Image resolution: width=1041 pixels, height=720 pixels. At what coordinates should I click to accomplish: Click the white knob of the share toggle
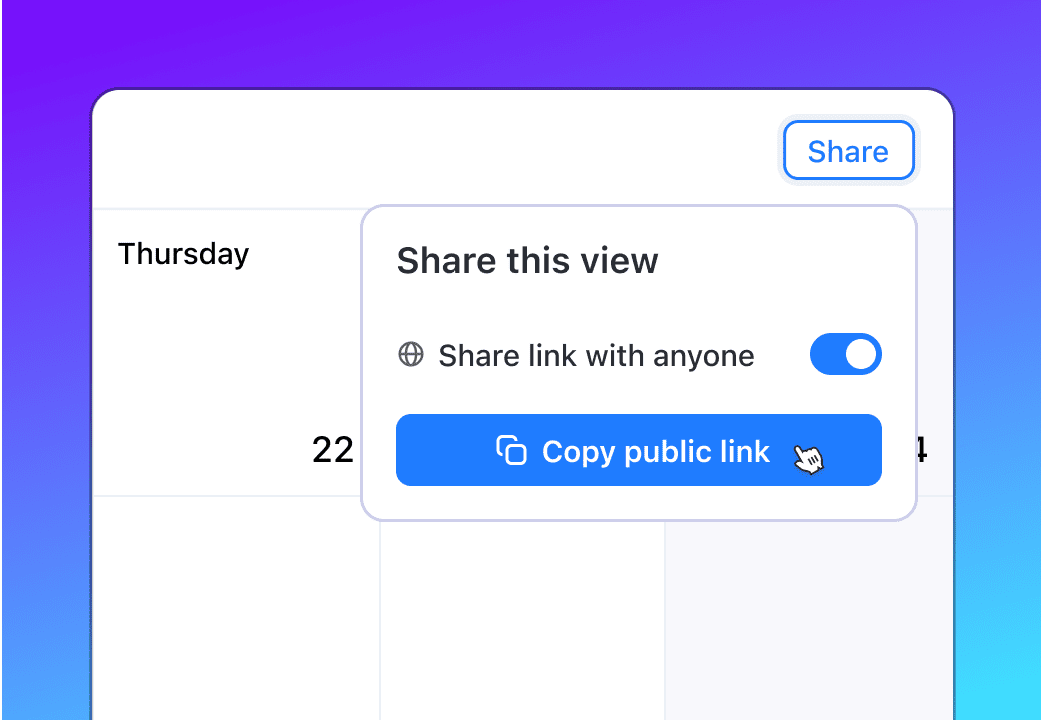861,355
